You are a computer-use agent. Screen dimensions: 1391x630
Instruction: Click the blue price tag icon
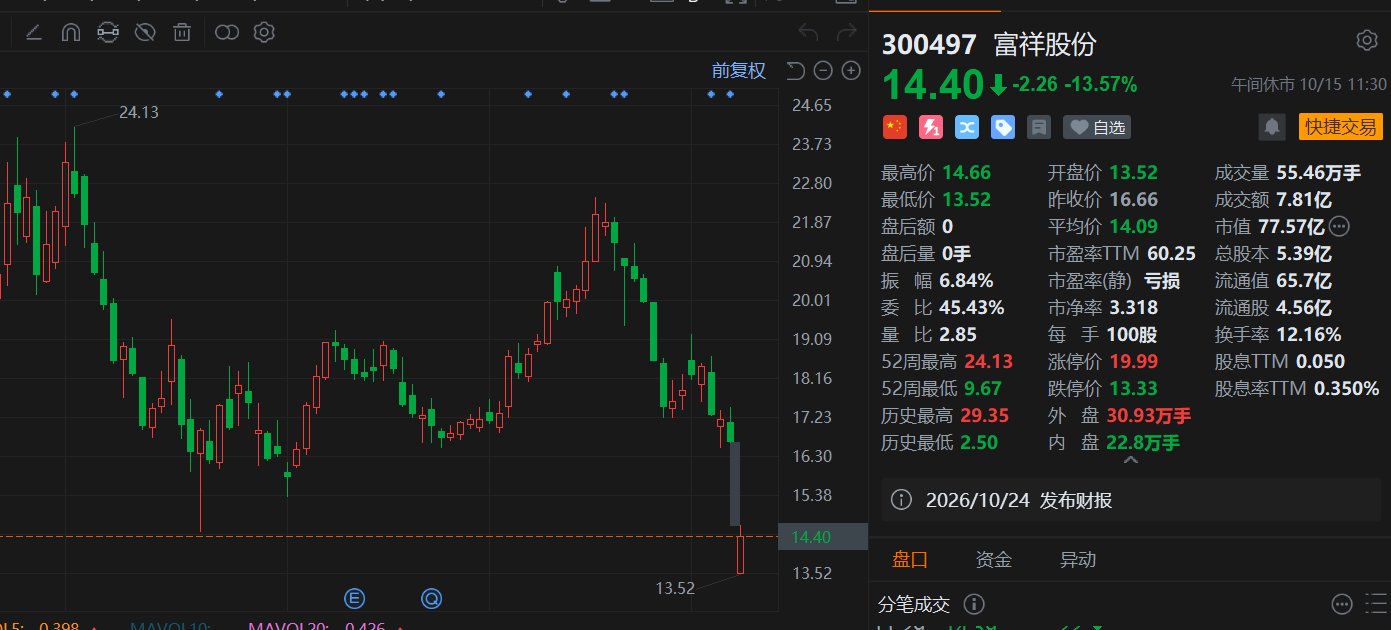(x=1002, y=127)
